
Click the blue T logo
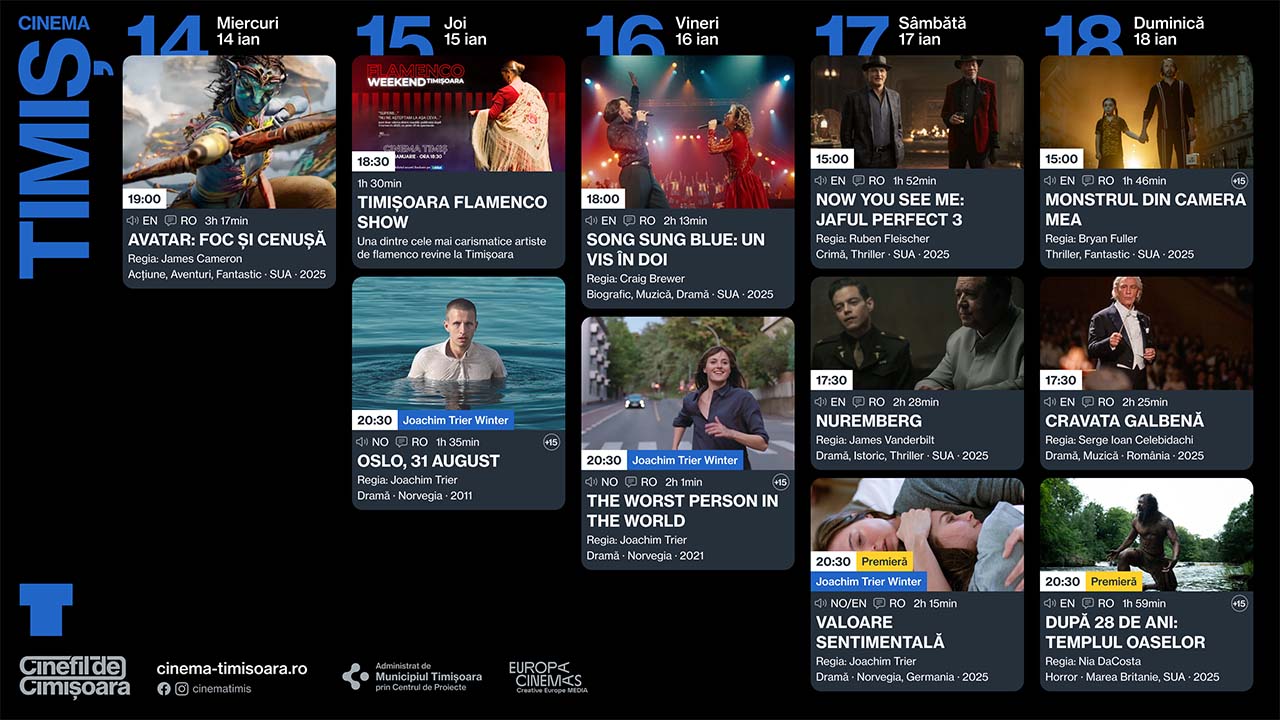46,610
